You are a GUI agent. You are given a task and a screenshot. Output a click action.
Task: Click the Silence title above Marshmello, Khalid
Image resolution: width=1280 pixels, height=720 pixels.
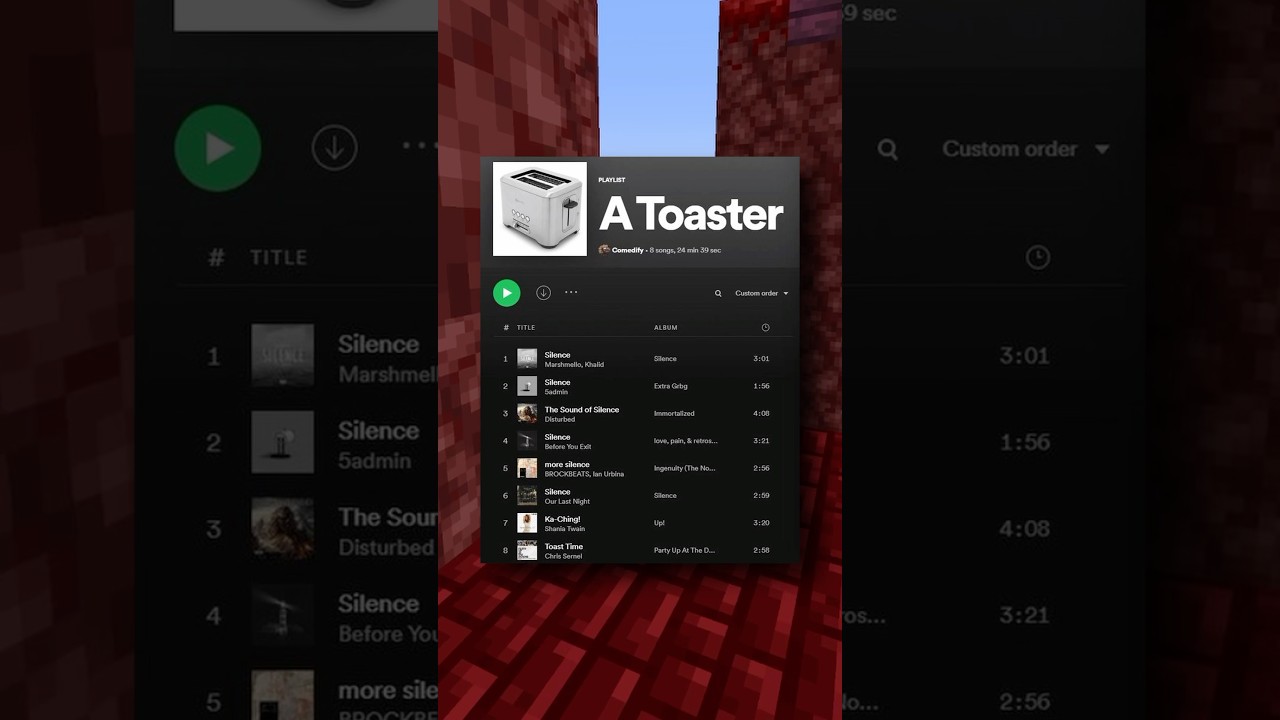click(557, 355)
